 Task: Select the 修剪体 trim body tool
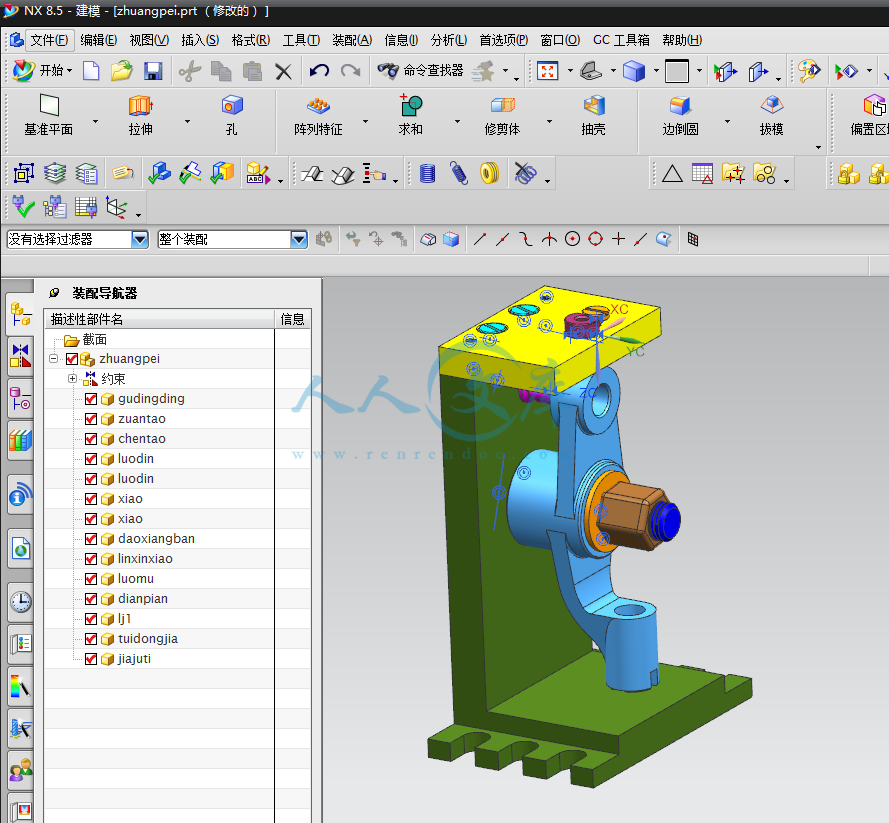pyautogui.click(x=502, y=116)
